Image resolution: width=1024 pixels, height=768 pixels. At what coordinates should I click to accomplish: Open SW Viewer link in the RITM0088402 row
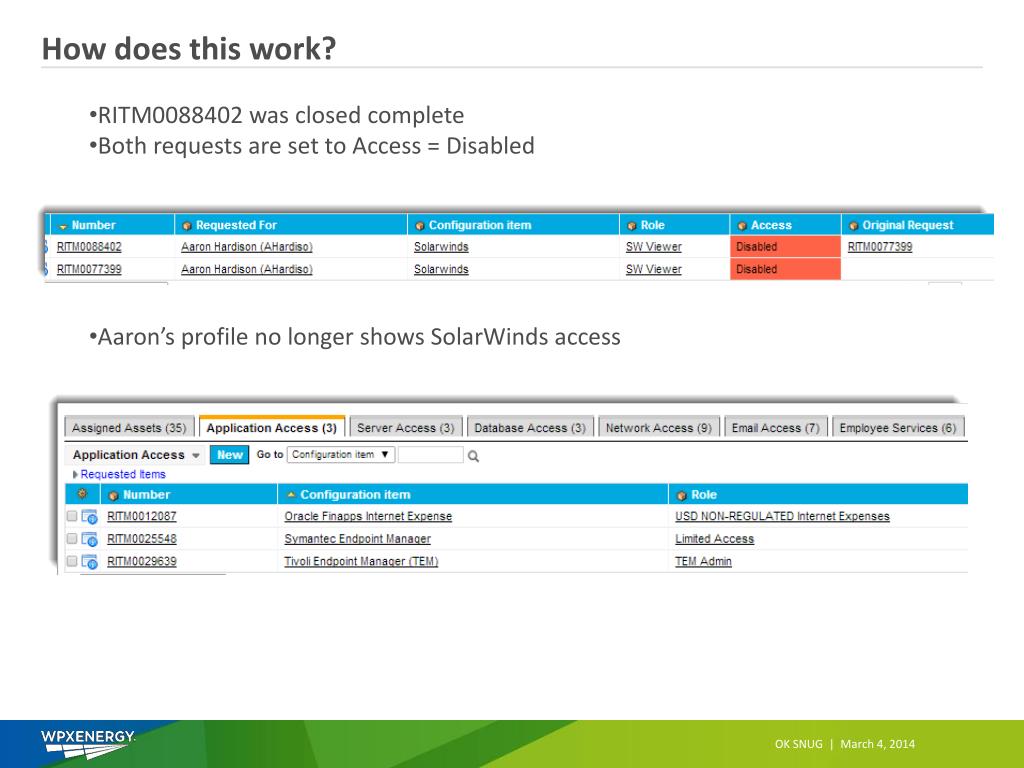pyautogui.click(x=654, y=247)
